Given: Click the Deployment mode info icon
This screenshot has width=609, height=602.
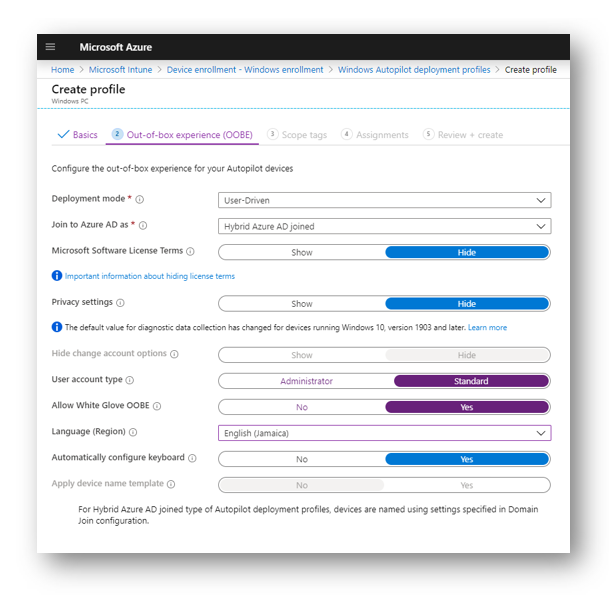Looking at the screenshot, I should click(x=139, y=199).
